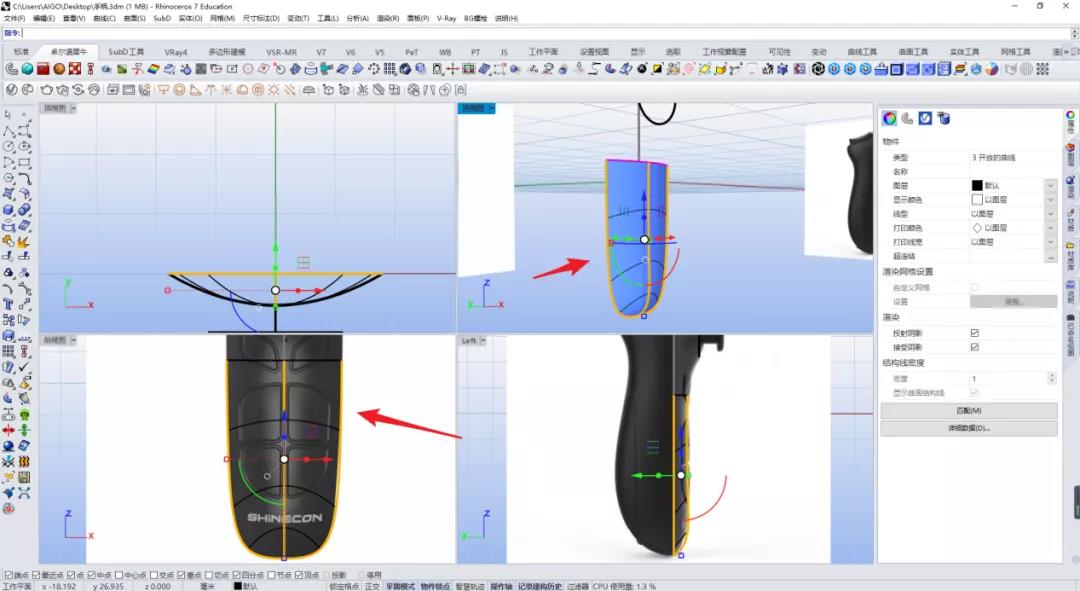Open the display color dropdown arrow
Image resolution: width=1080 pixels, height=591 pixels.
tap(1050, 200)
